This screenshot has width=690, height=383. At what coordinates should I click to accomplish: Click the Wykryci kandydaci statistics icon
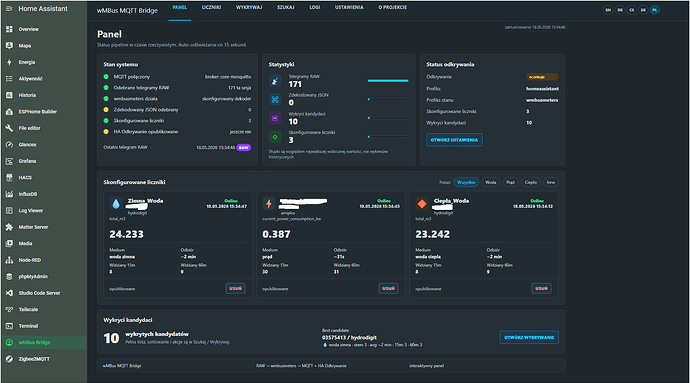[x=275, y=118]
